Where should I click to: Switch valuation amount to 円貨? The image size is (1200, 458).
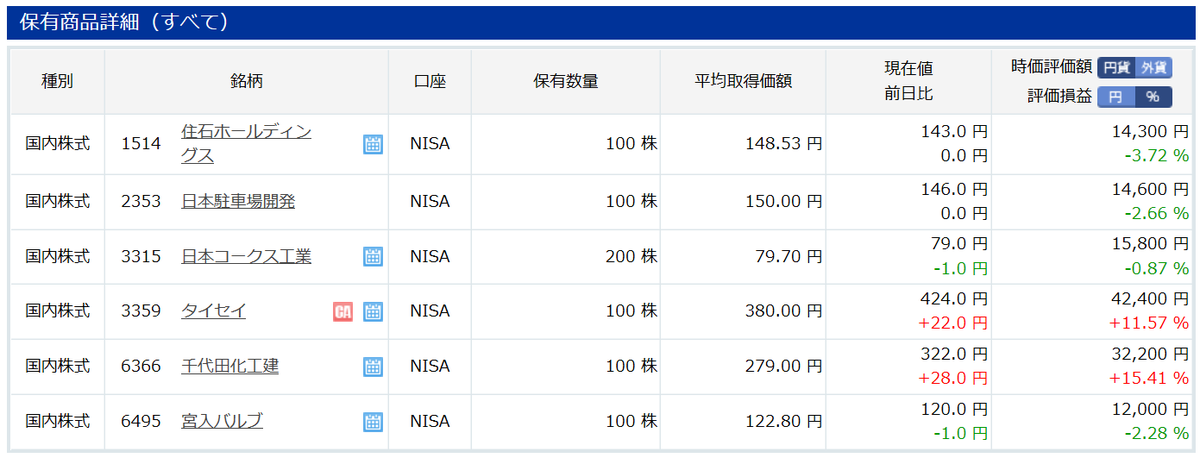click(1116, 68)
